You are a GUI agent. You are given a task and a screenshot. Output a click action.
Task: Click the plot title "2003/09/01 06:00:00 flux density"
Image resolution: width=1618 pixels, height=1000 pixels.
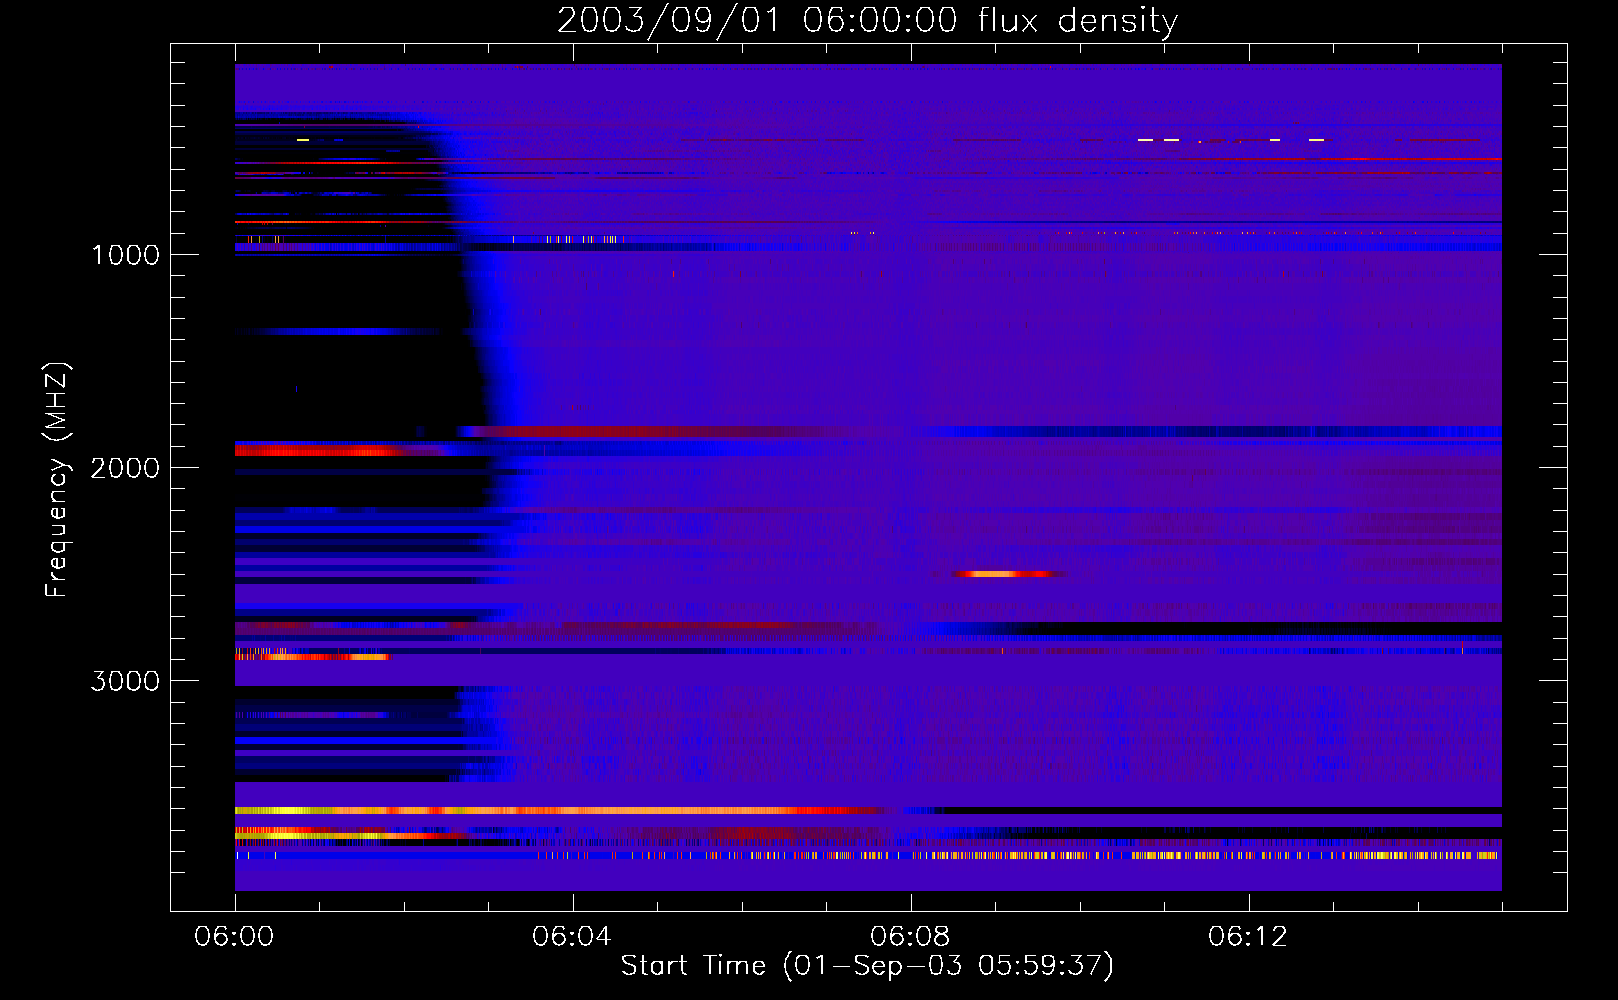point(867,21)
